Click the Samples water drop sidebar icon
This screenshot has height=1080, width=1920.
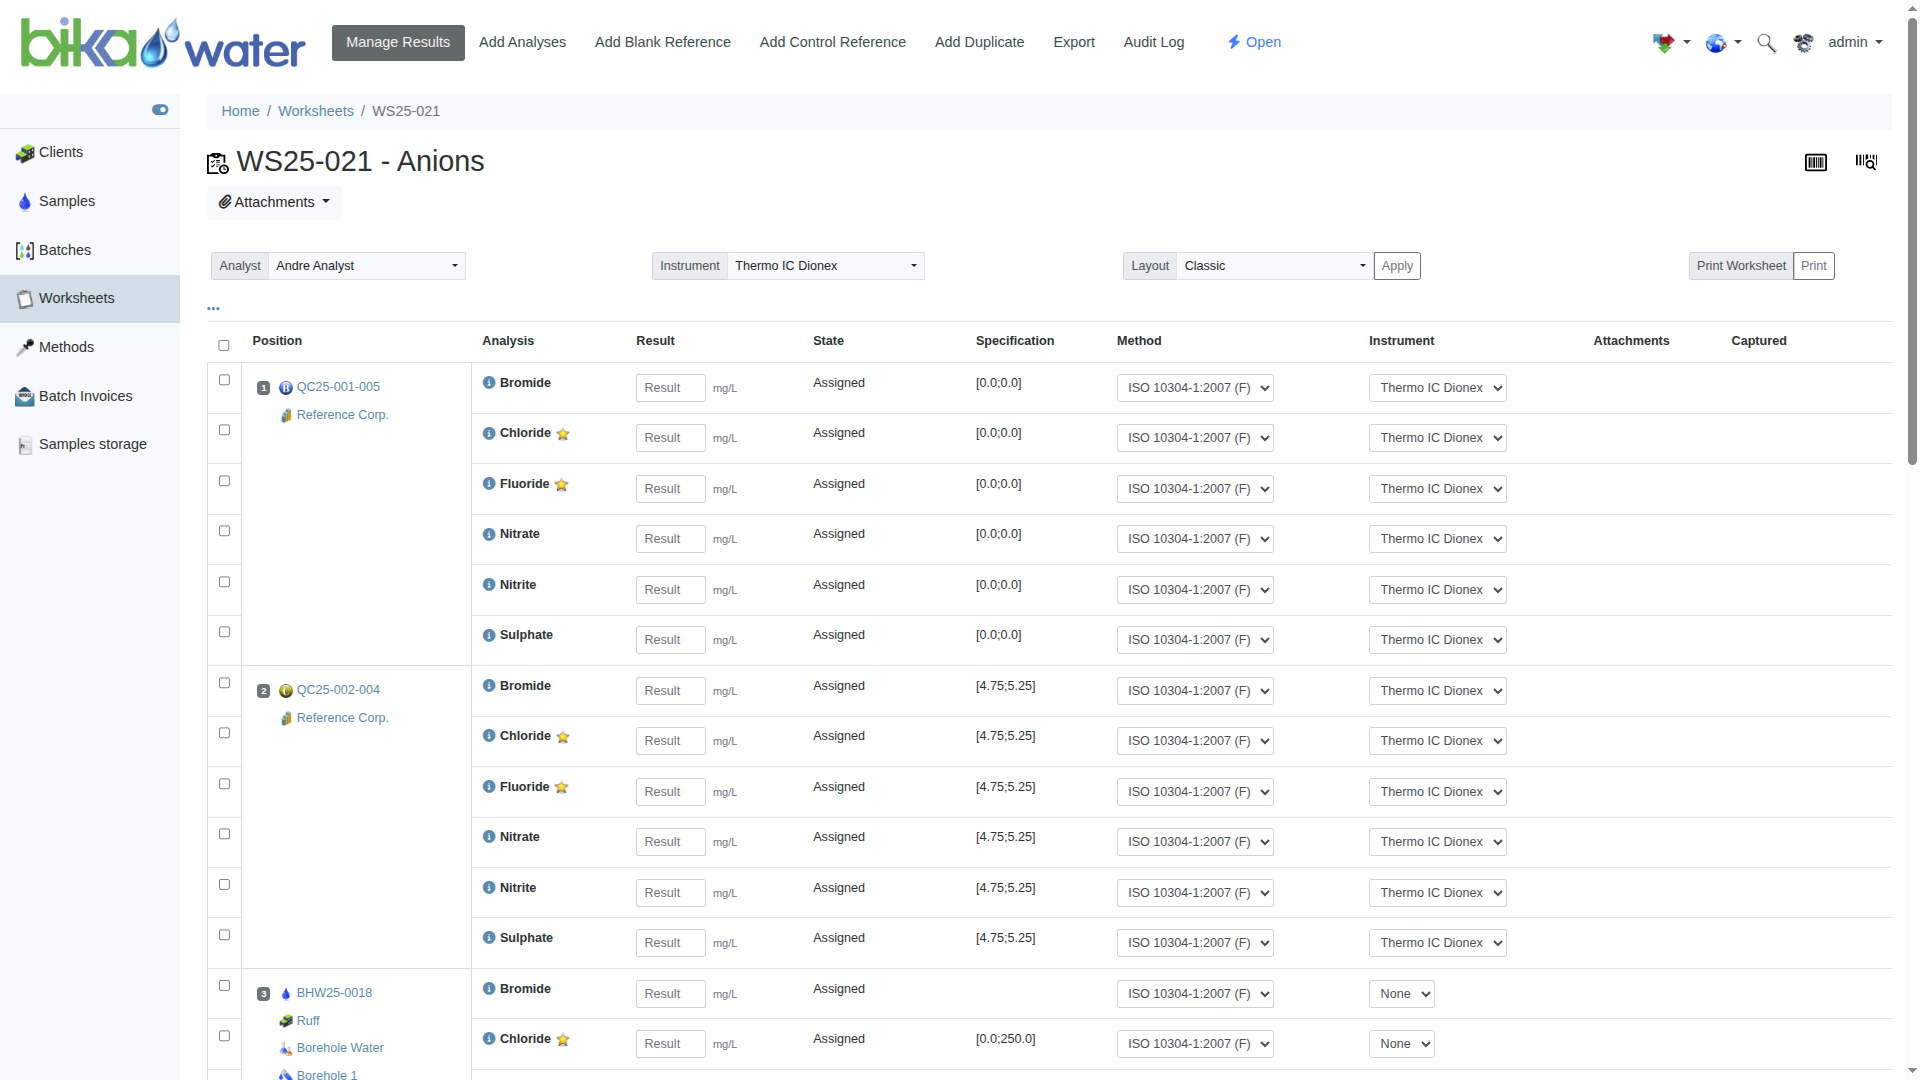pos(25,202)
